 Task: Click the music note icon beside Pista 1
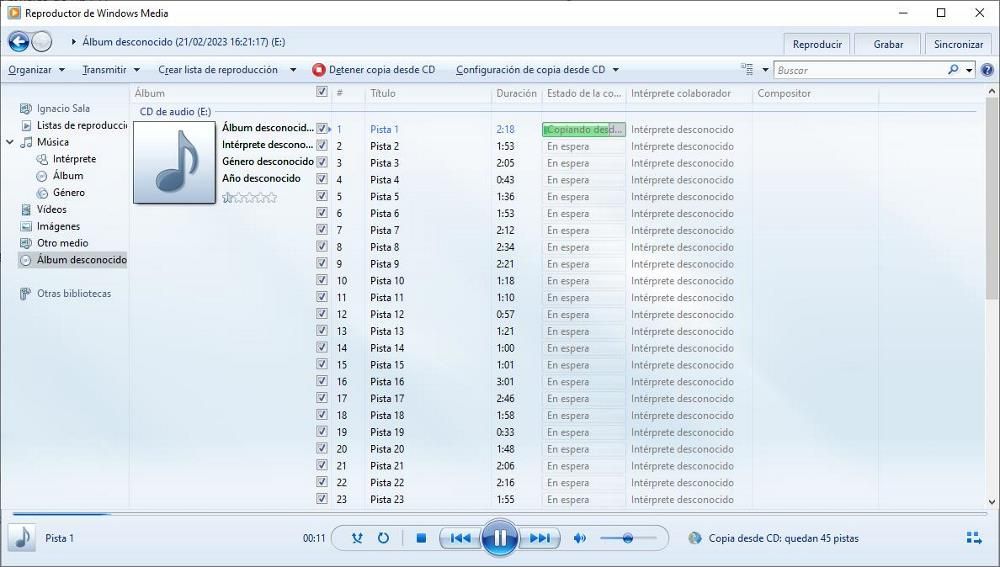tap(22, 538)
